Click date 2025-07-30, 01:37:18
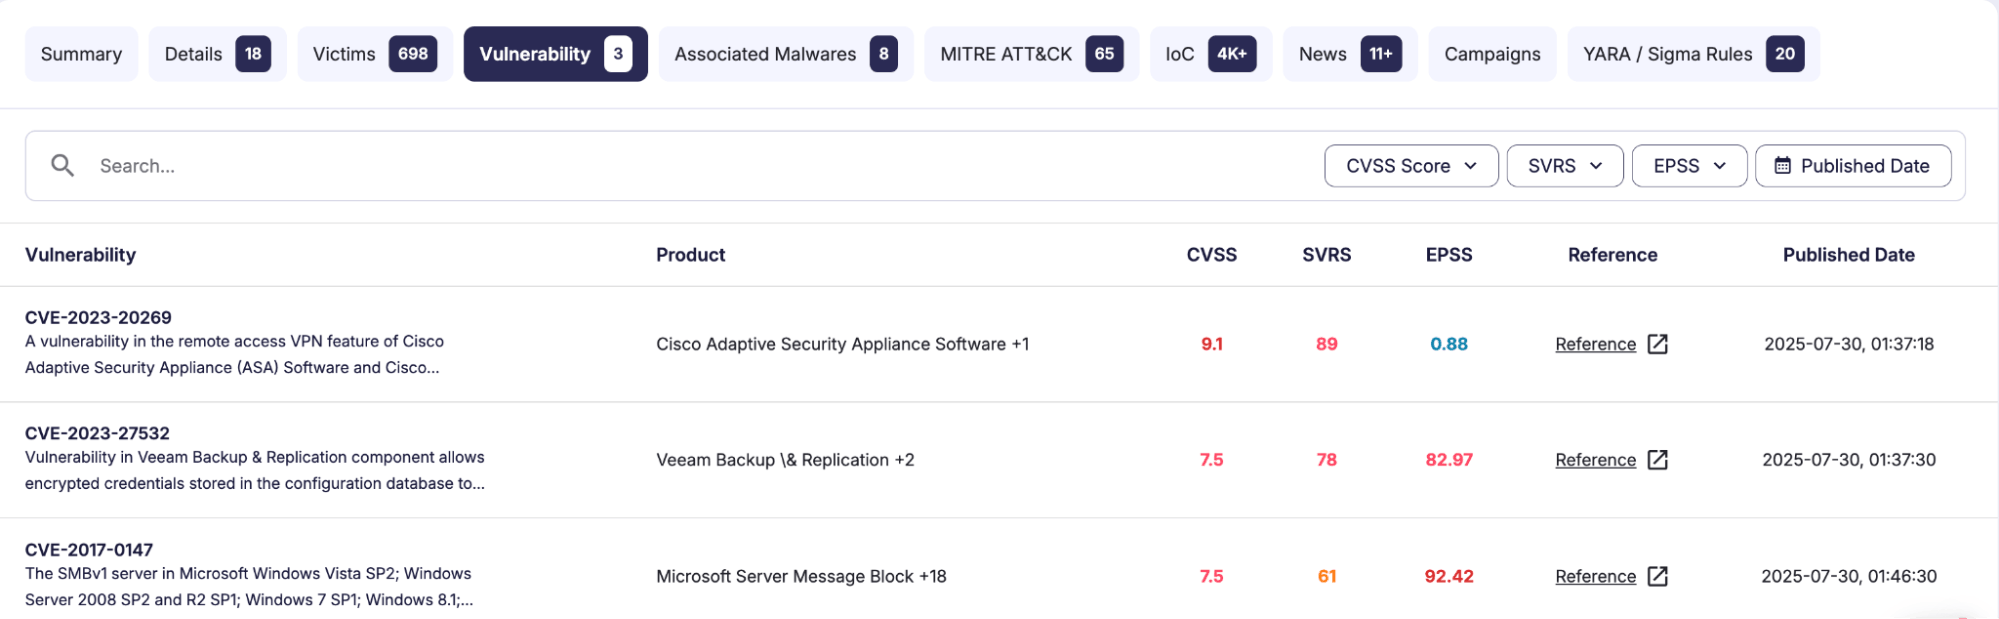 1848,344
